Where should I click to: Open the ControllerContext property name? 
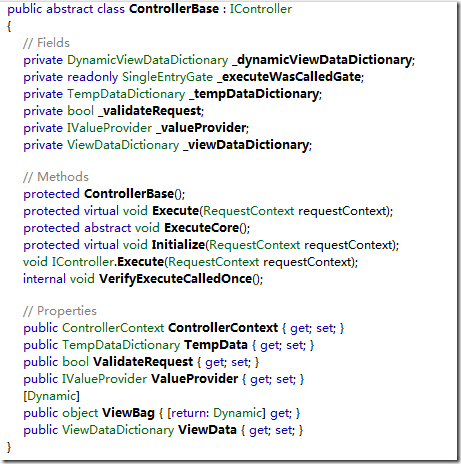(223, 328)
